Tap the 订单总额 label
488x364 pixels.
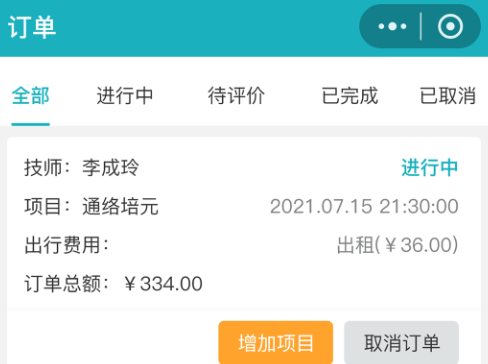(x=66, y=284)
